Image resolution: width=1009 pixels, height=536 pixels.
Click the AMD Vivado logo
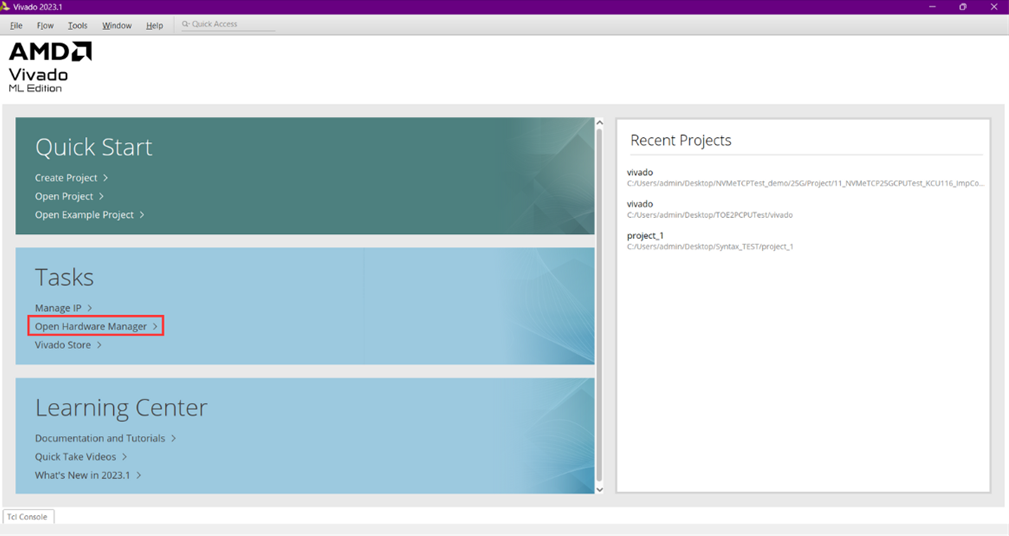tap(50, 67)
